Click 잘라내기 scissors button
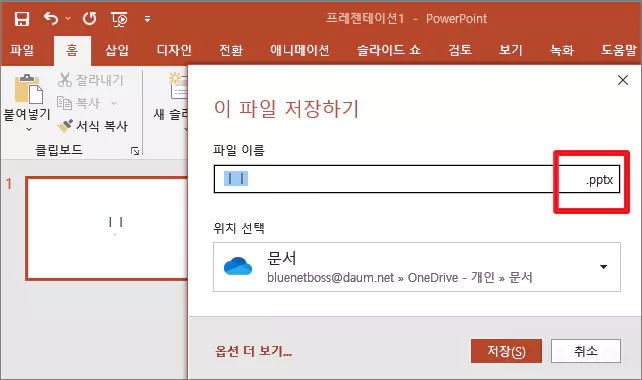Viewport: 642px width, 380px height. tap(90, 80)
